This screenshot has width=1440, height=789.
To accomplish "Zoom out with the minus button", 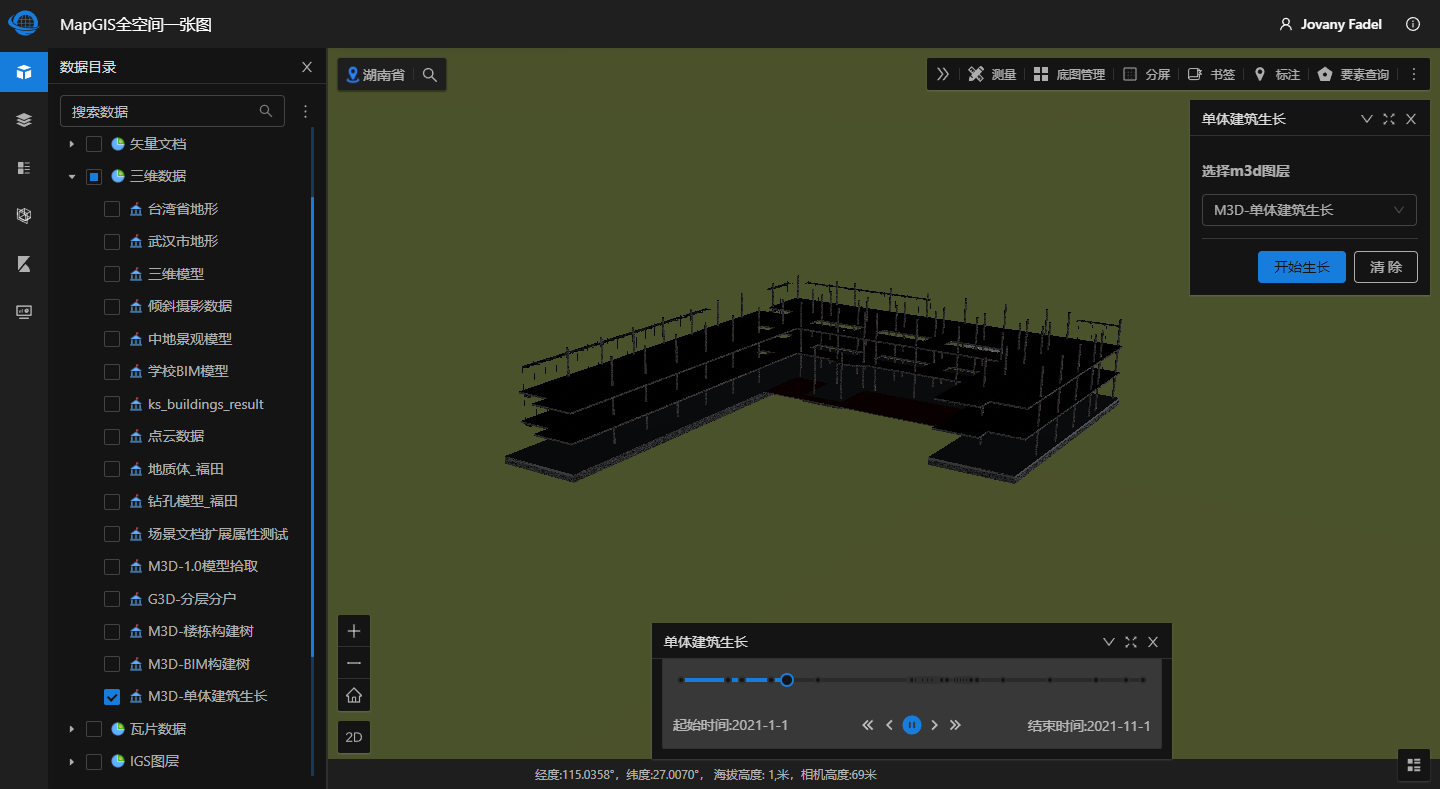I will click(354, 663).
